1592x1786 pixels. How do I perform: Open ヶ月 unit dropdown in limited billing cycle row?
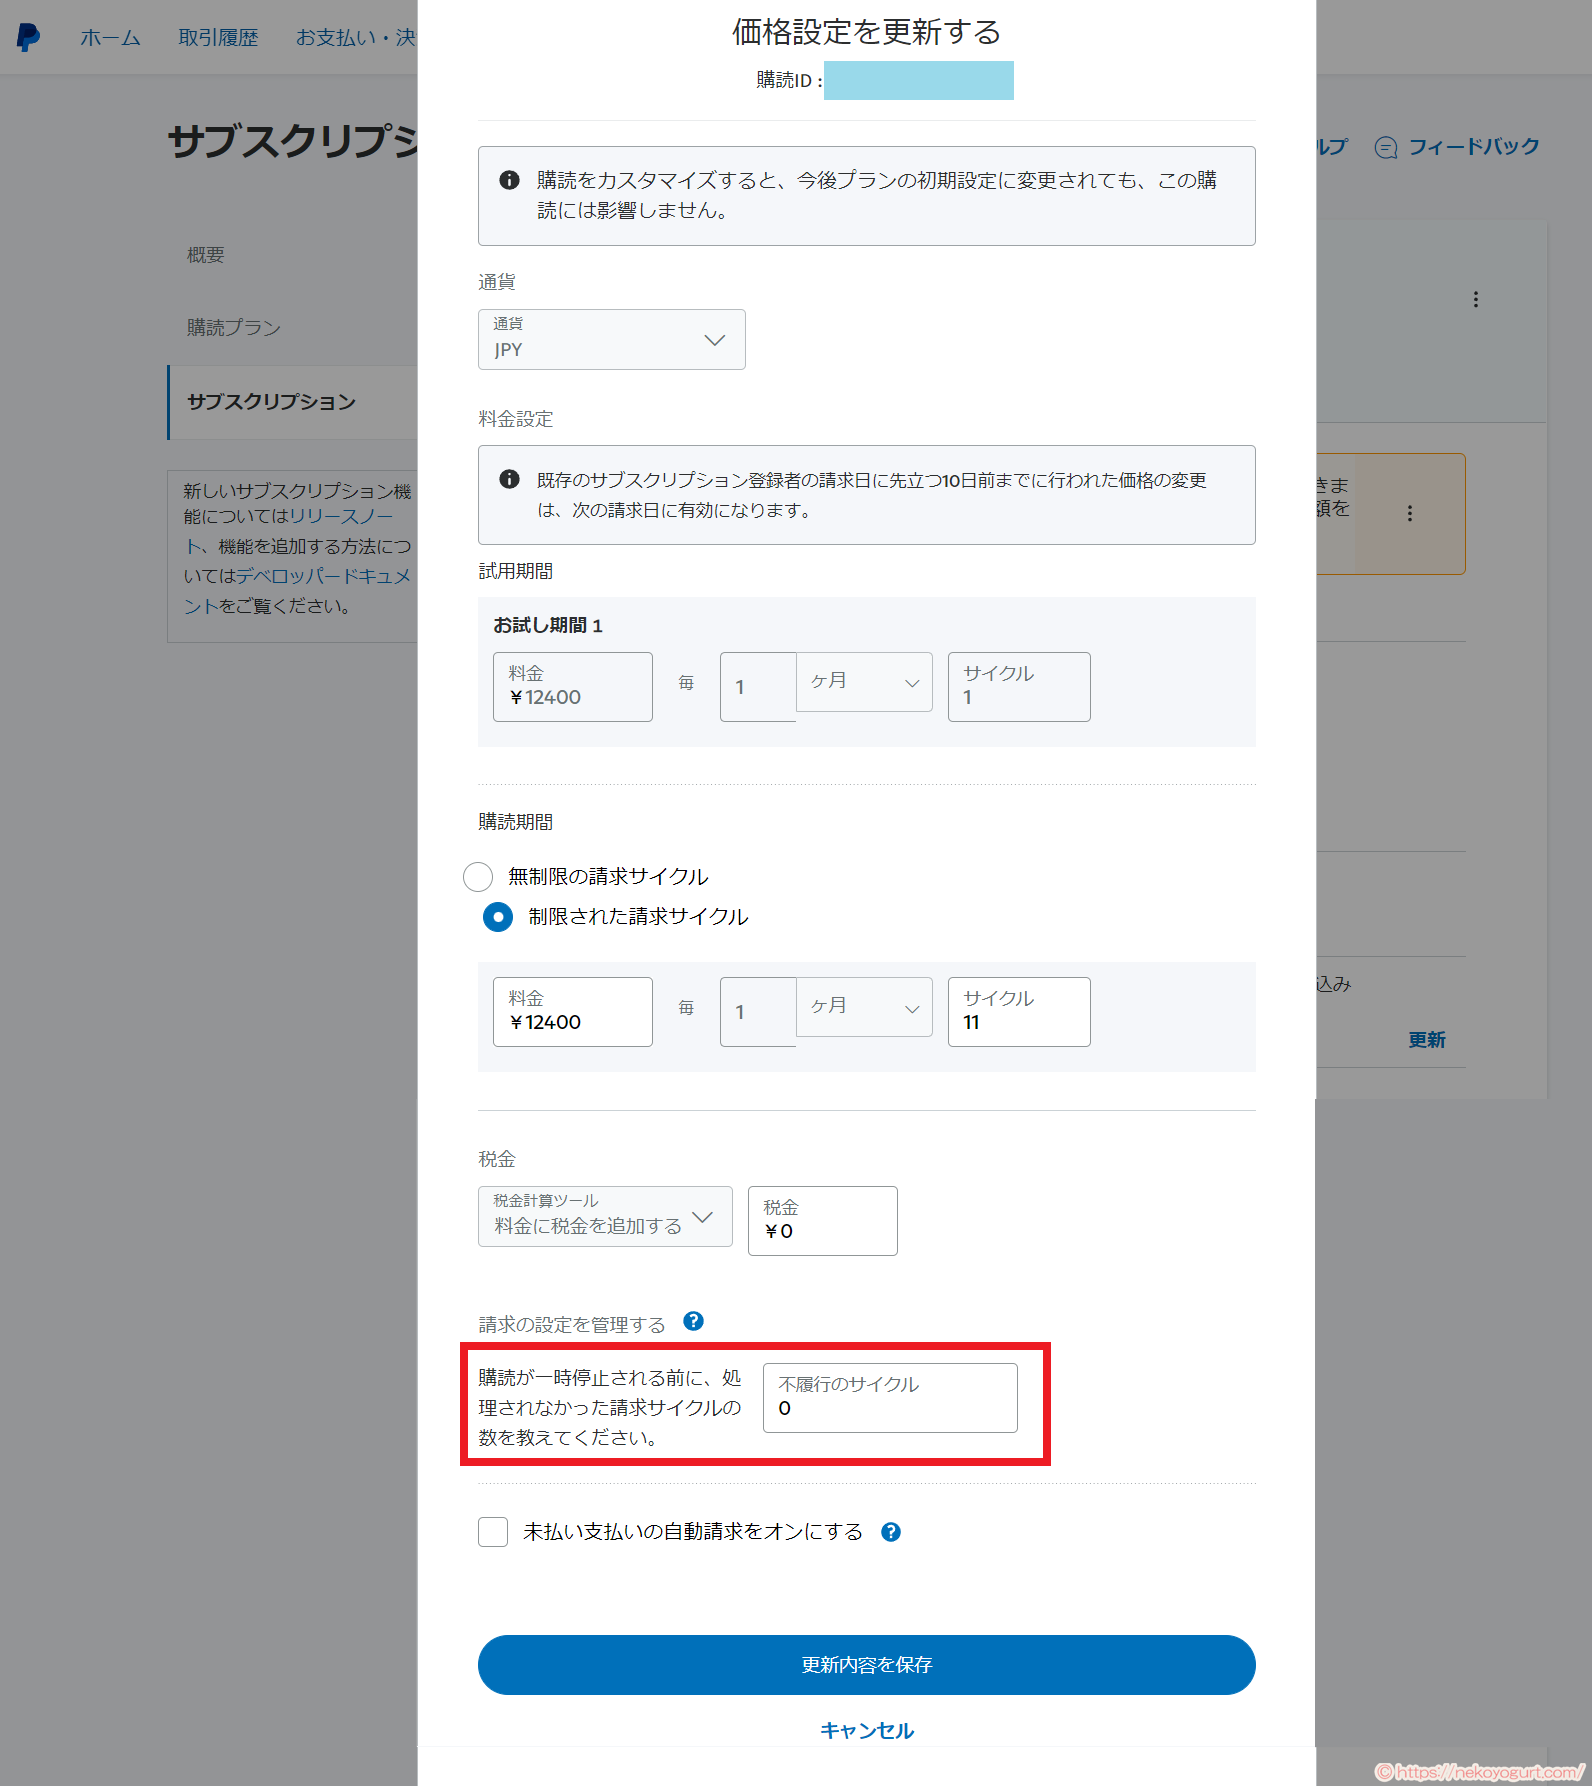[x=864, y=1007]
